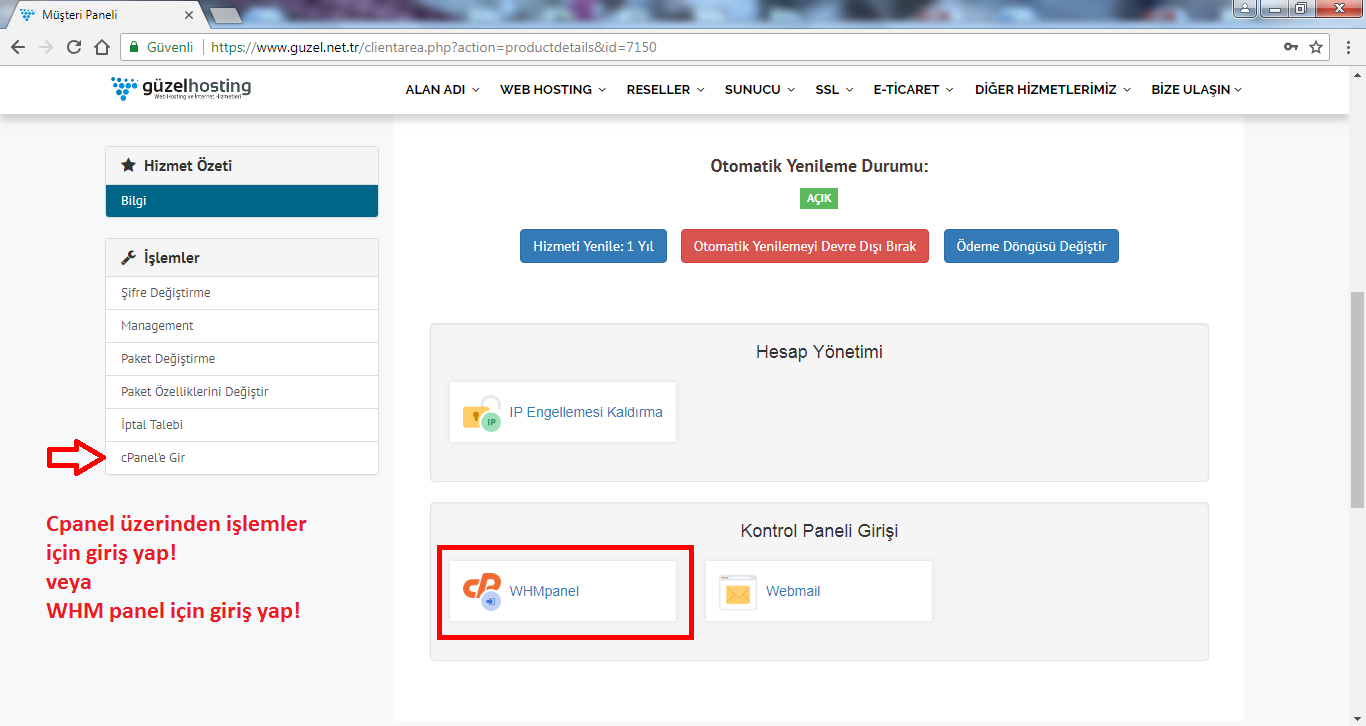Click the WHMpanel cPanel icon
Screen dimensions: 1366x726
pyautogui.click(x=482, y=591)
